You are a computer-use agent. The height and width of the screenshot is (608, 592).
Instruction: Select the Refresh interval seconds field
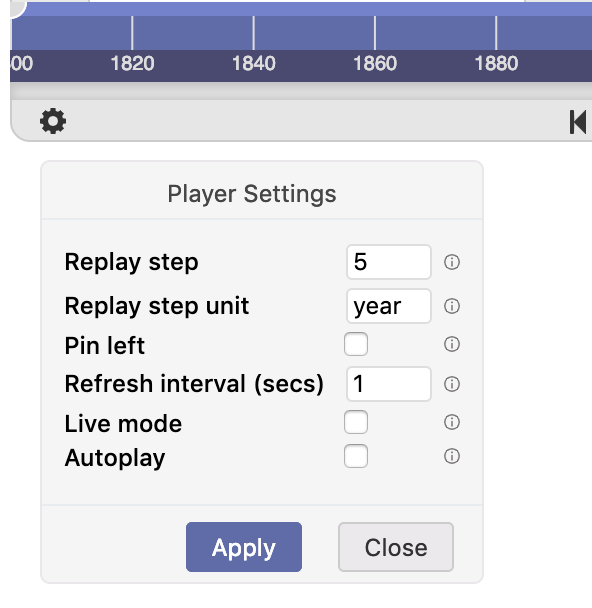click(x=389, y=384)
